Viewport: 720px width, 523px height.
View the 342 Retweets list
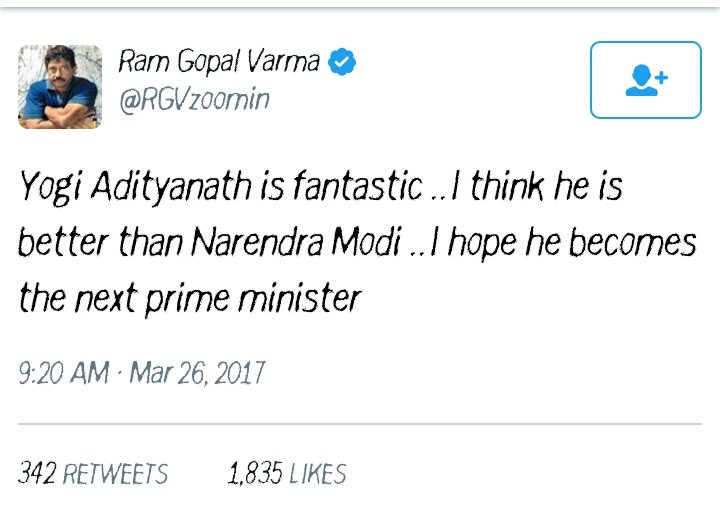tap(94, 473)
